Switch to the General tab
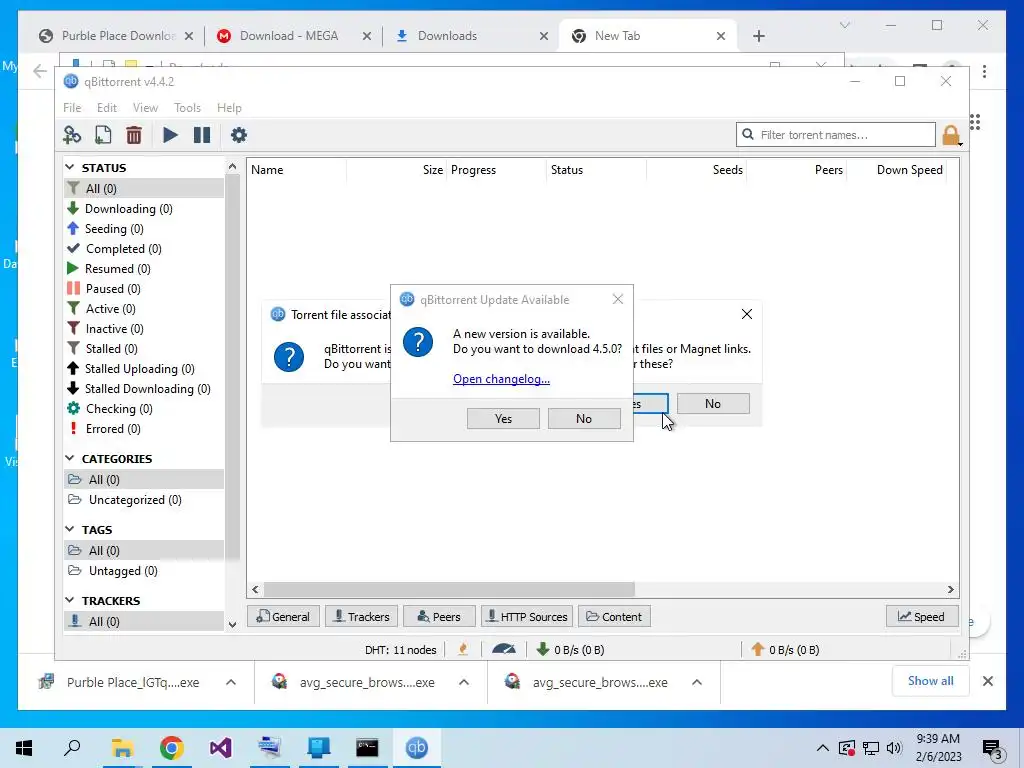 pyautogui.click(x=283, y=616)
